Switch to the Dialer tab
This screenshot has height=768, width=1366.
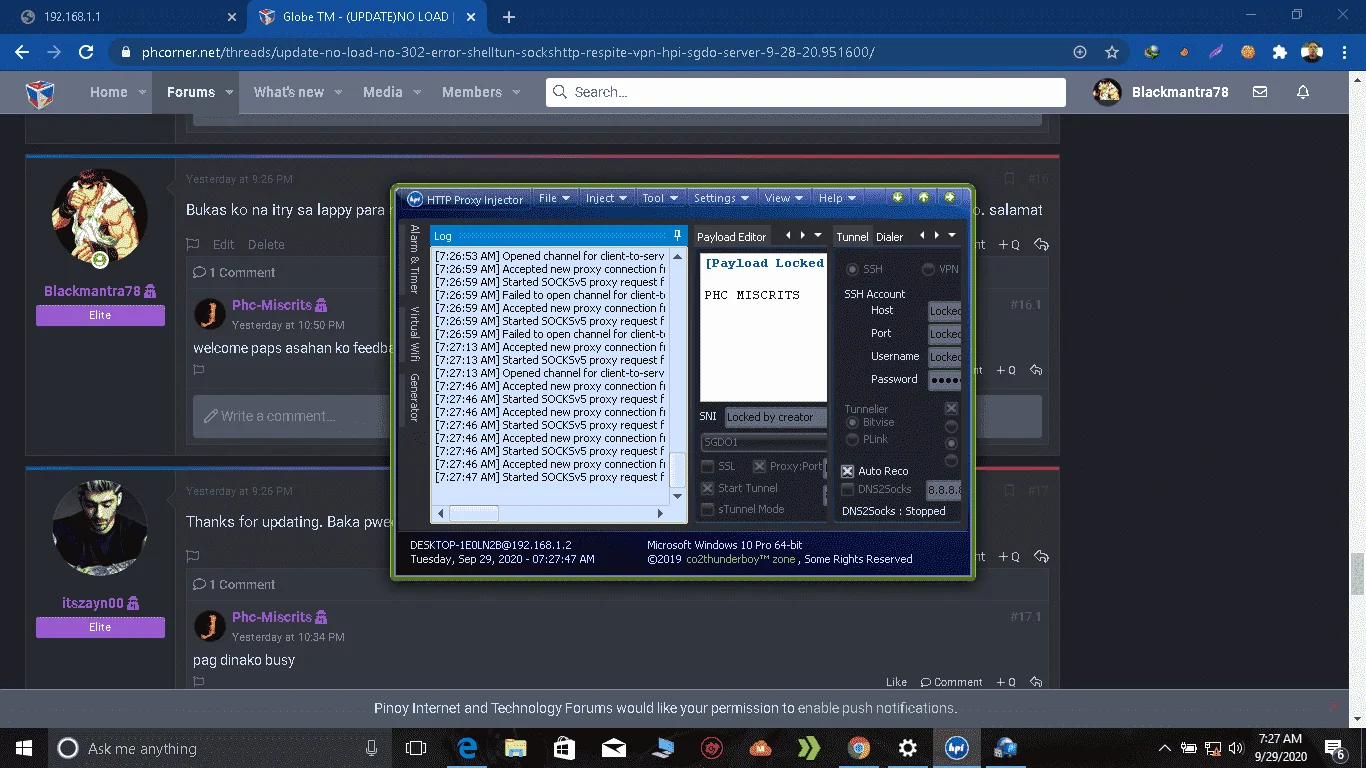point(889,237)
